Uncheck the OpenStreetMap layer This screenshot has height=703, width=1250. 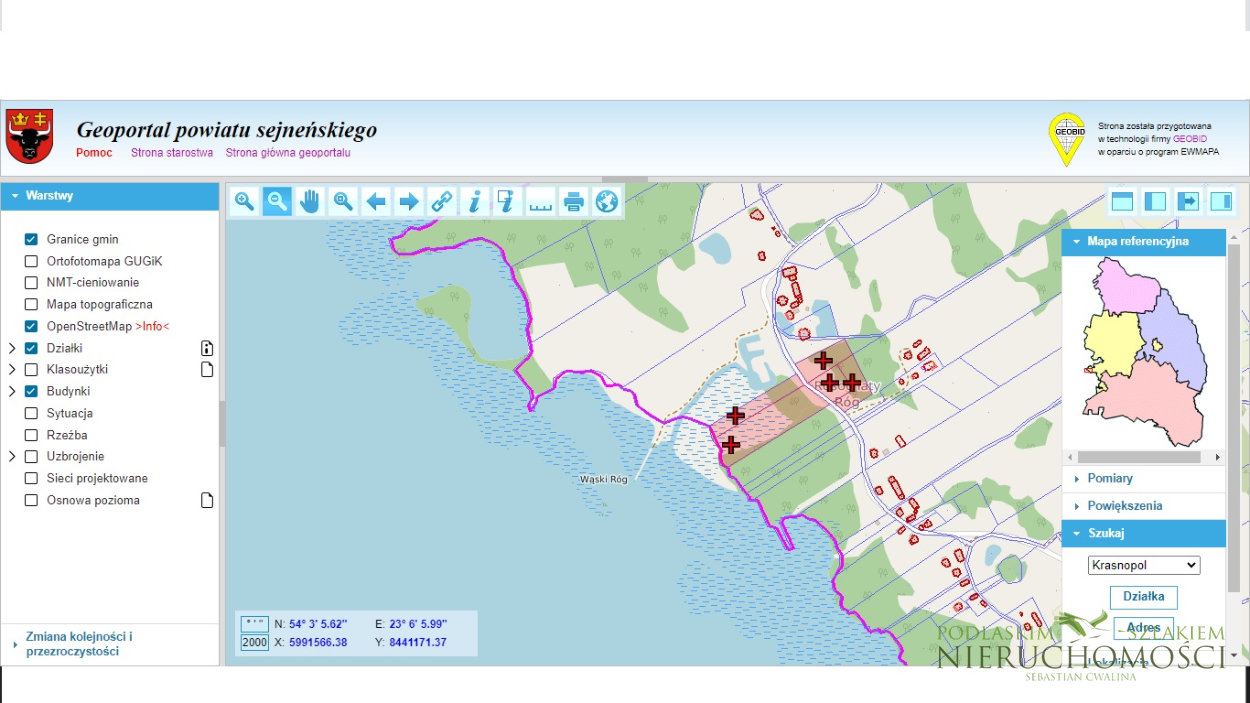(31, 326)
